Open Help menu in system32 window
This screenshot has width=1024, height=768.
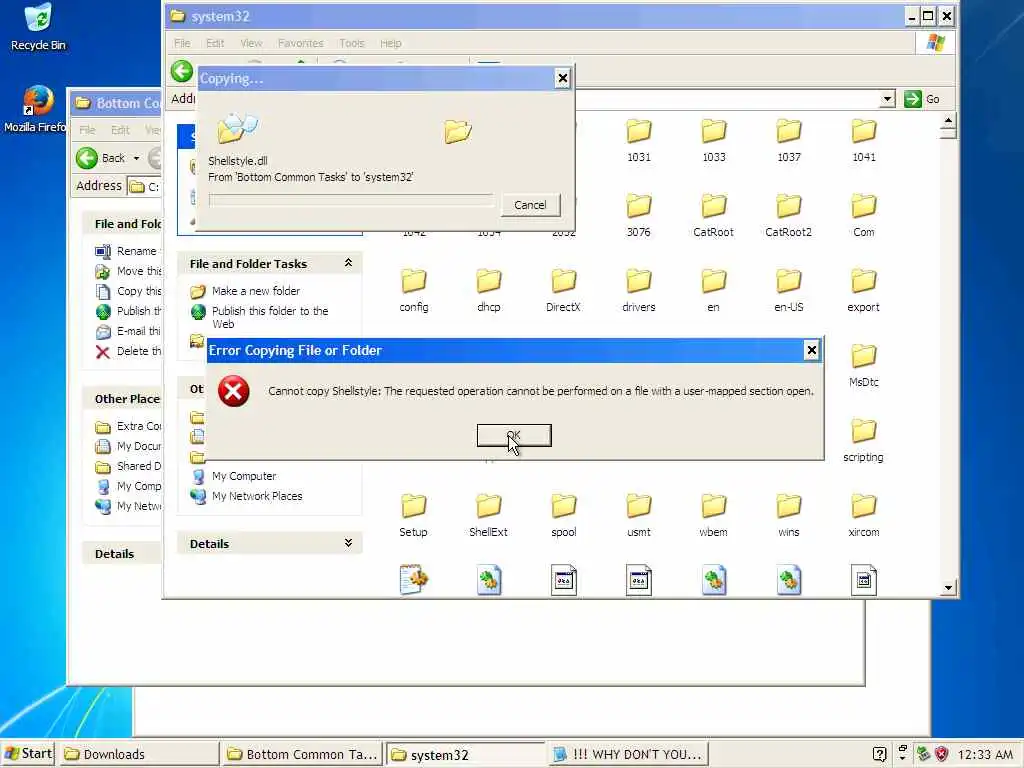[x=391, y=43]
